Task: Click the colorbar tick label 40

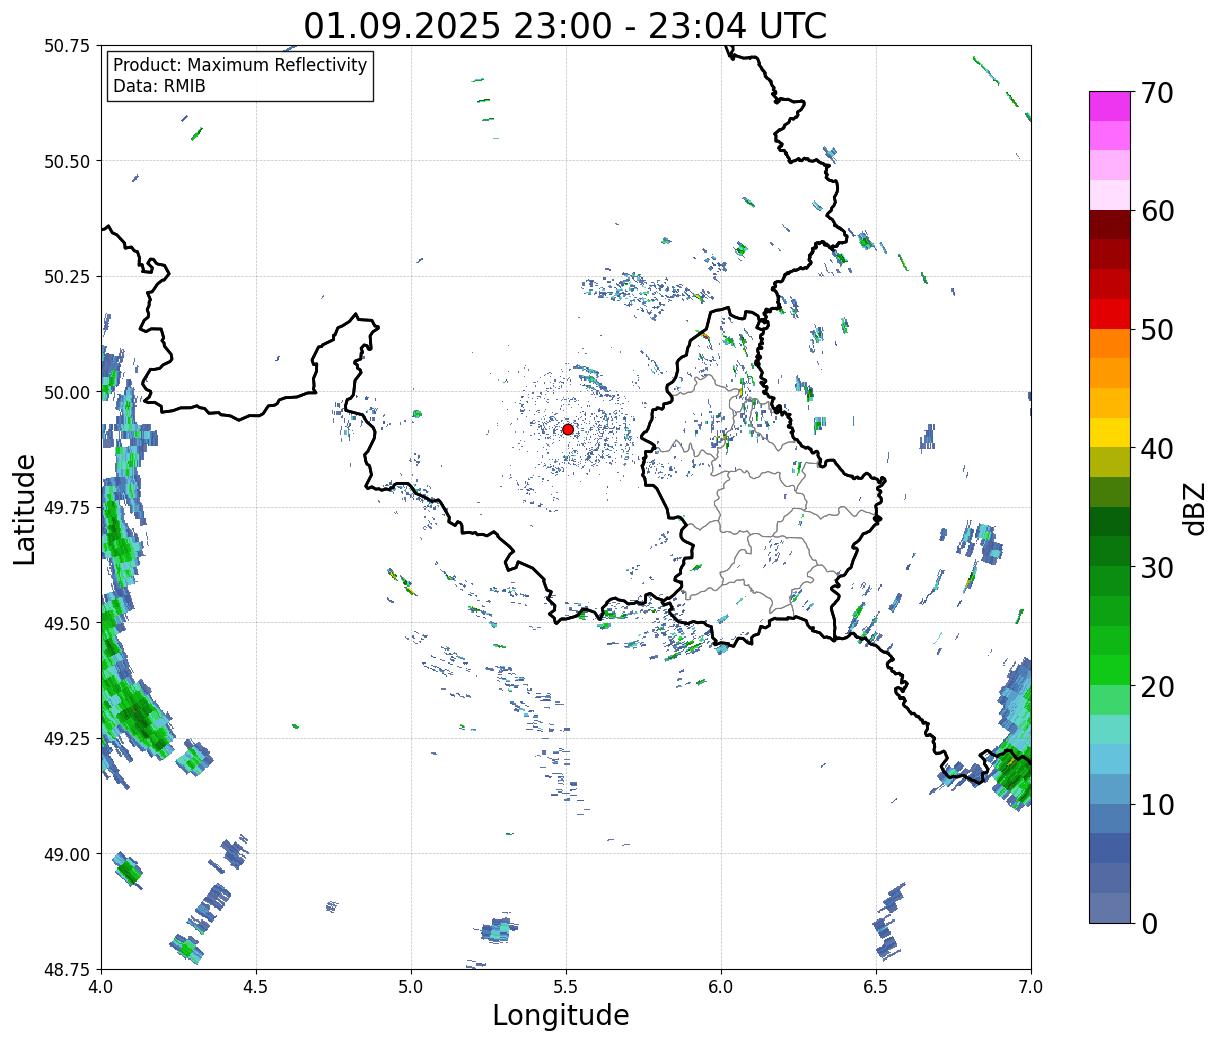Action: (1157, 448)
